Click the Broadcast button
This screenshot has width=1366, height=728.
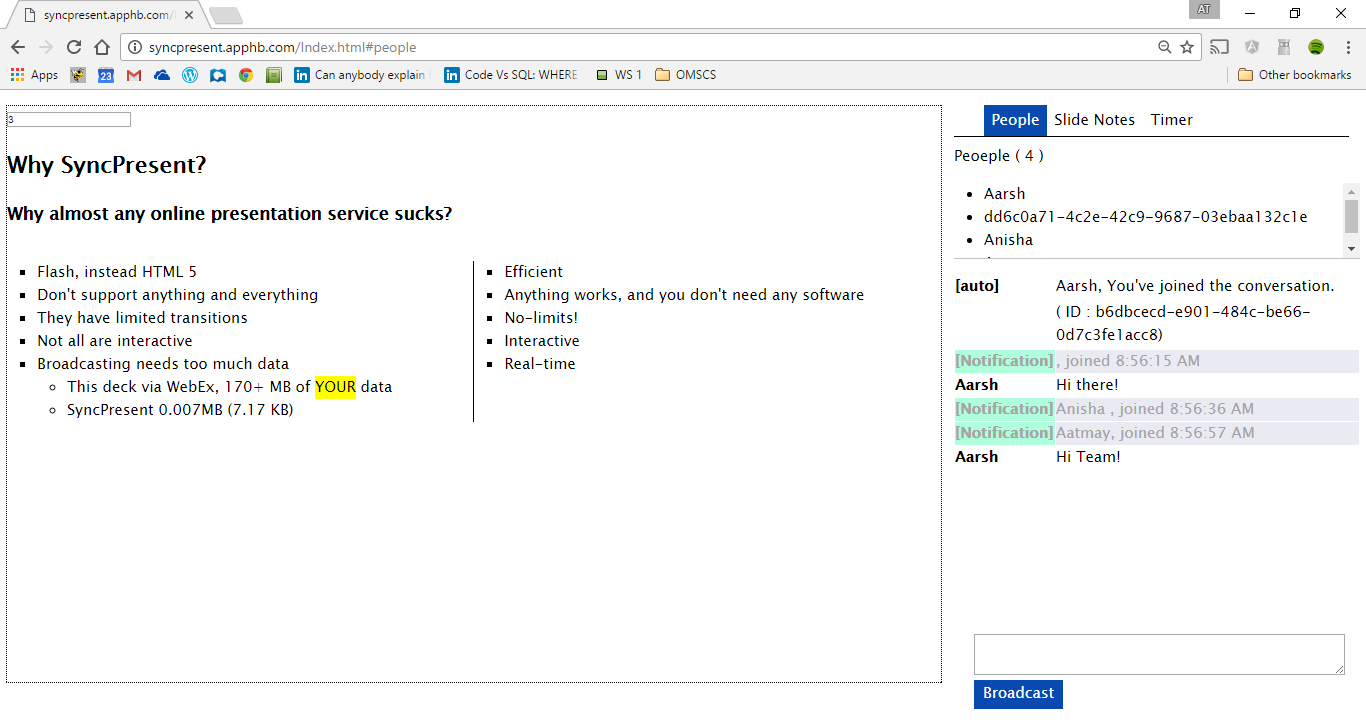click(x=1018, y=694)
